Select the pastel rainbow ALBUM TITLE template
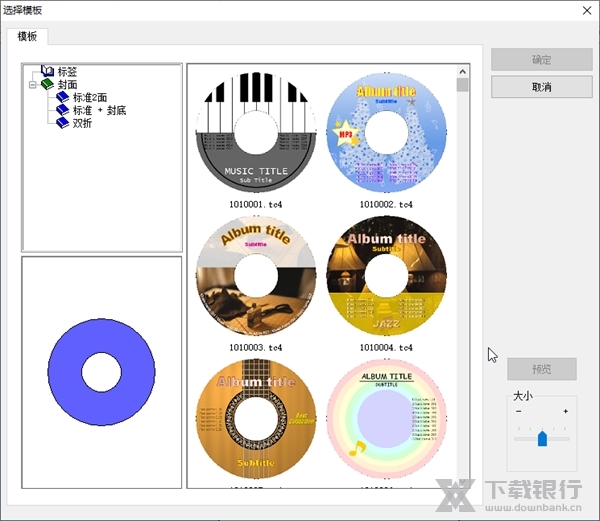 click(386, 418)
